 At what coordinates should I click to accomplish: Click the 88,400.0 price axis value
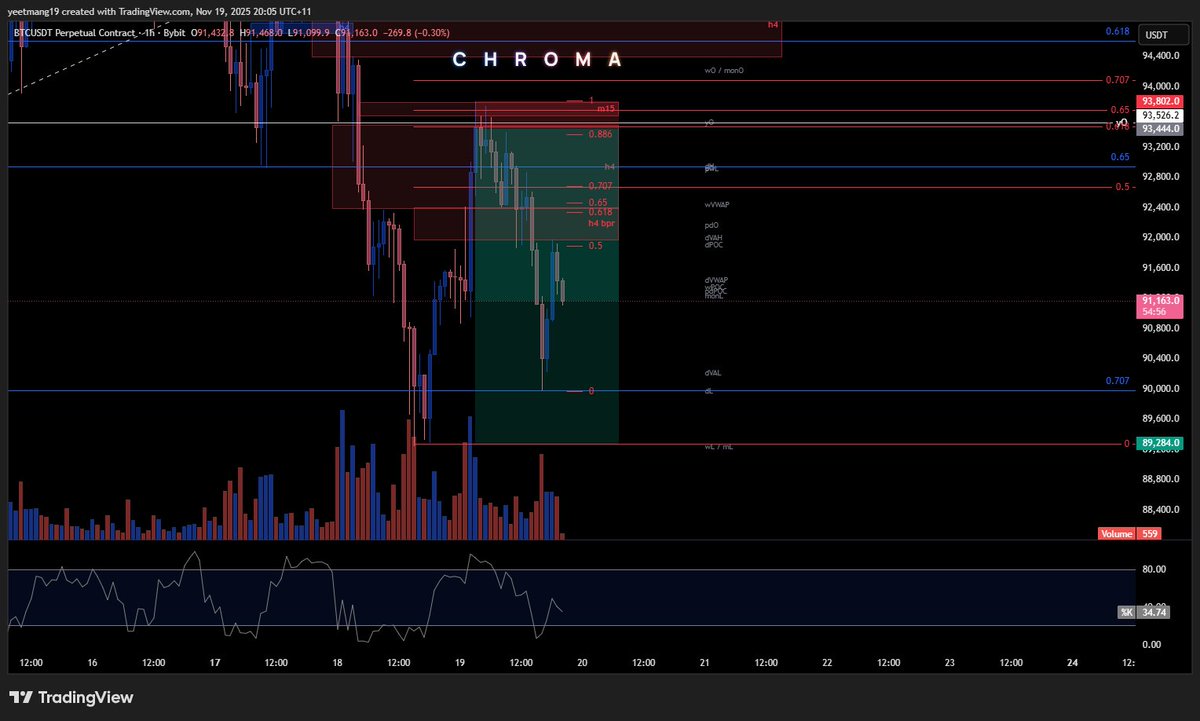[x=1161, y=509]
